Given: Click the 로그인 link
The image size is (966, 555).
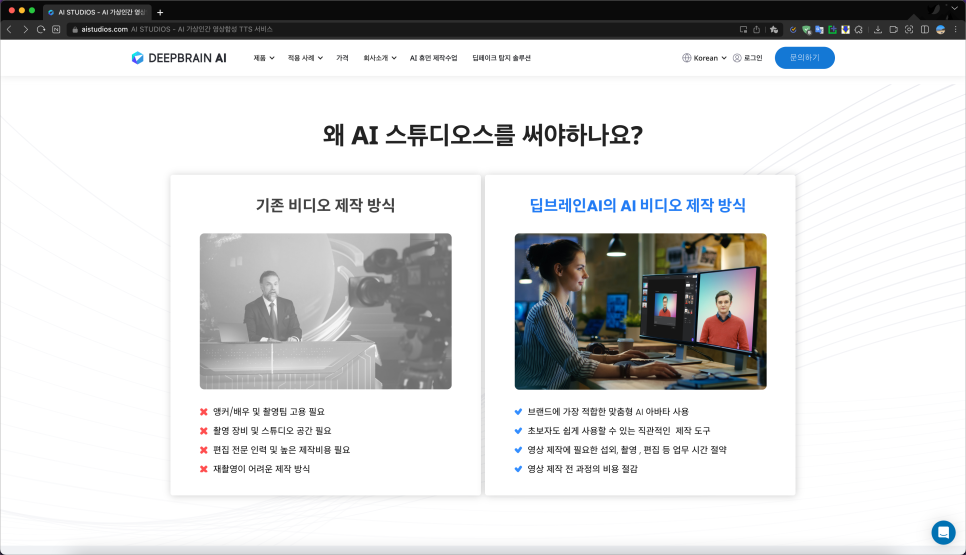Looking at the screenshot, I should [x=753, y=58].
